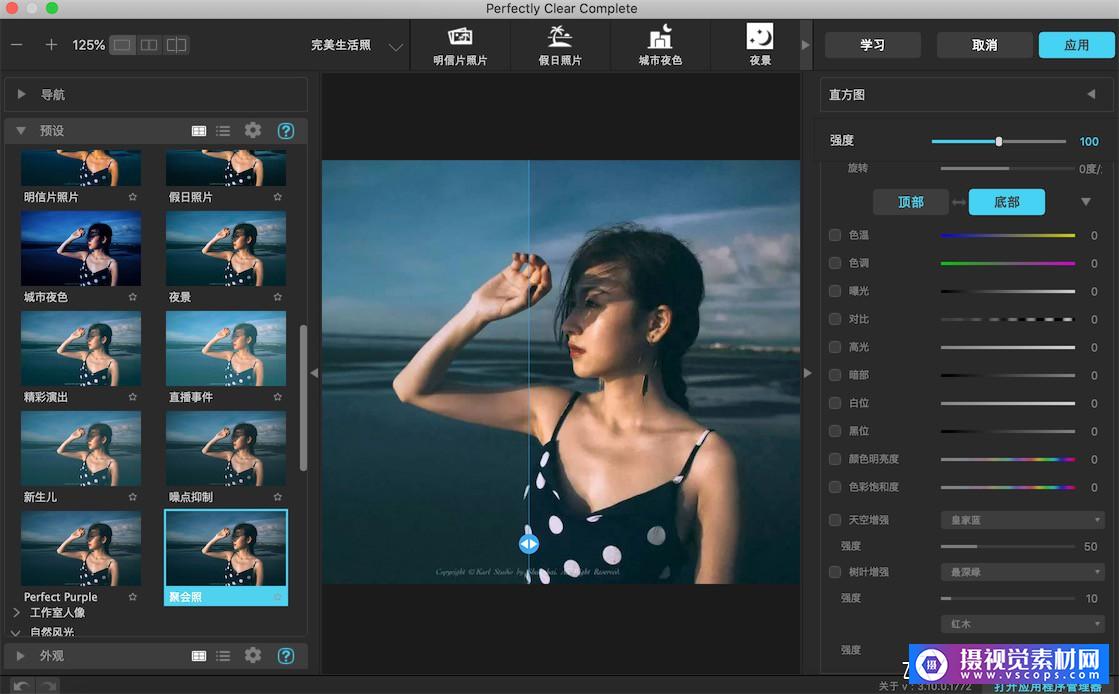Enable the 色温 checkbox
The image size is (1119, 694).
coord(834,235)
